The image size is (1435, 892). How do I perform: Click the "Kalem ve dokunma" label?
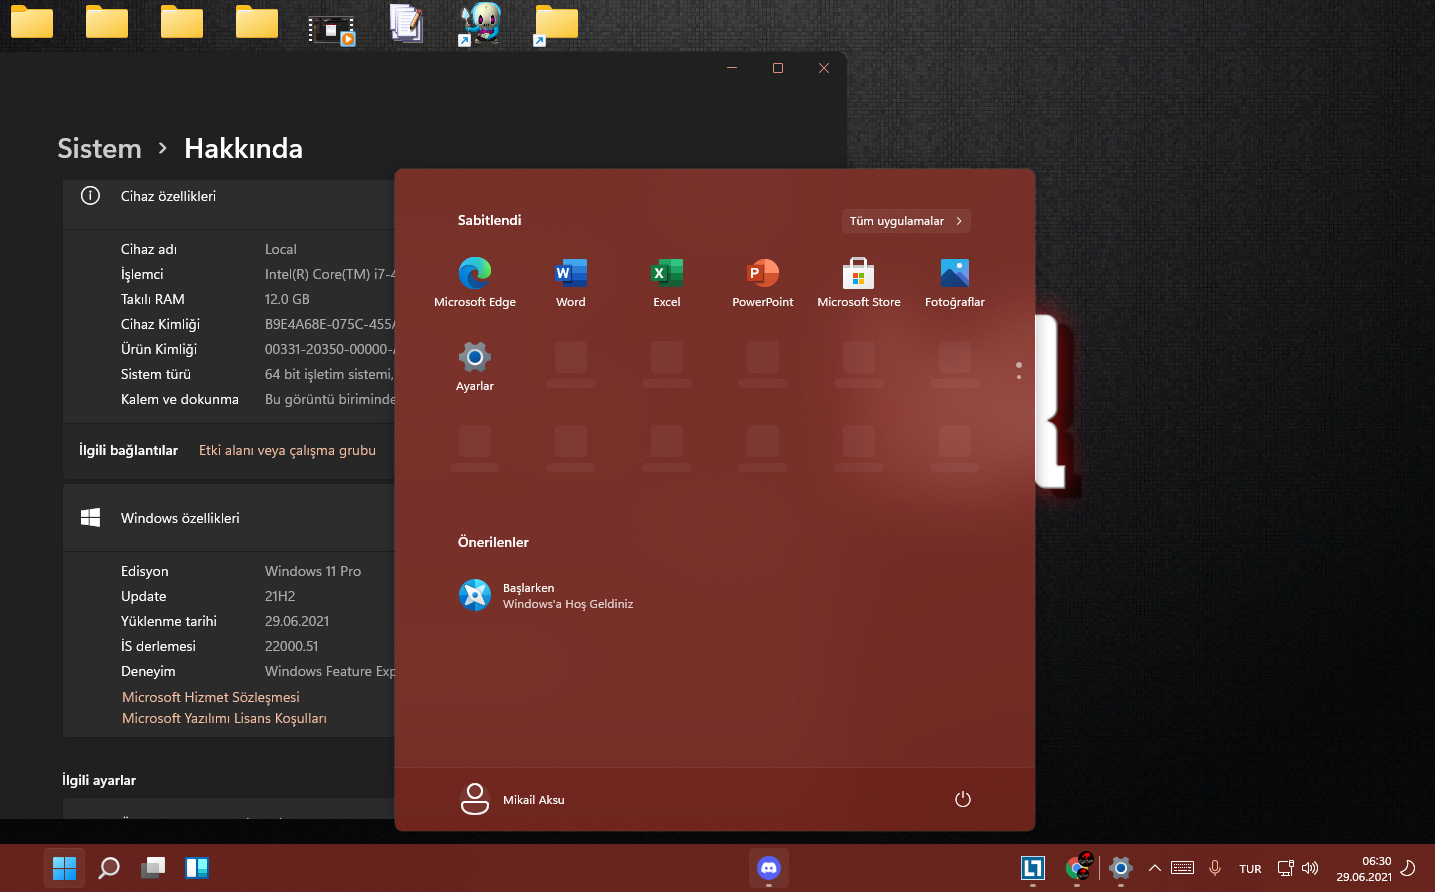point(180,399)
